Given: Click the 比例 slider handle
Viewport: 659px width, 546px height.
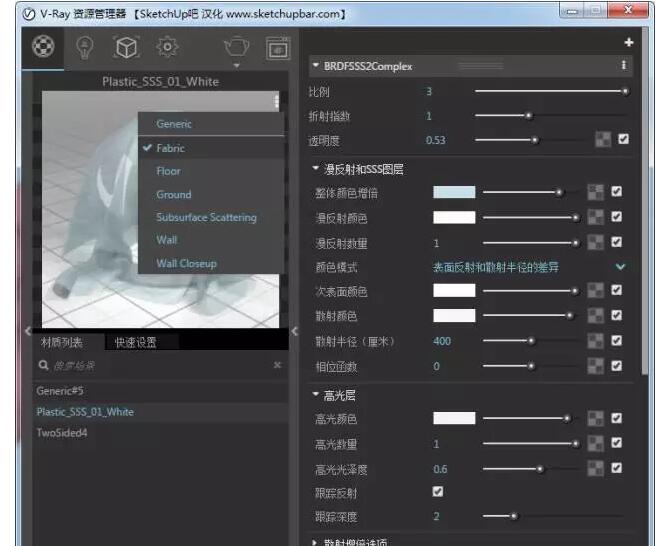Looking at the screenshot, I should click(x=625, y=91).
